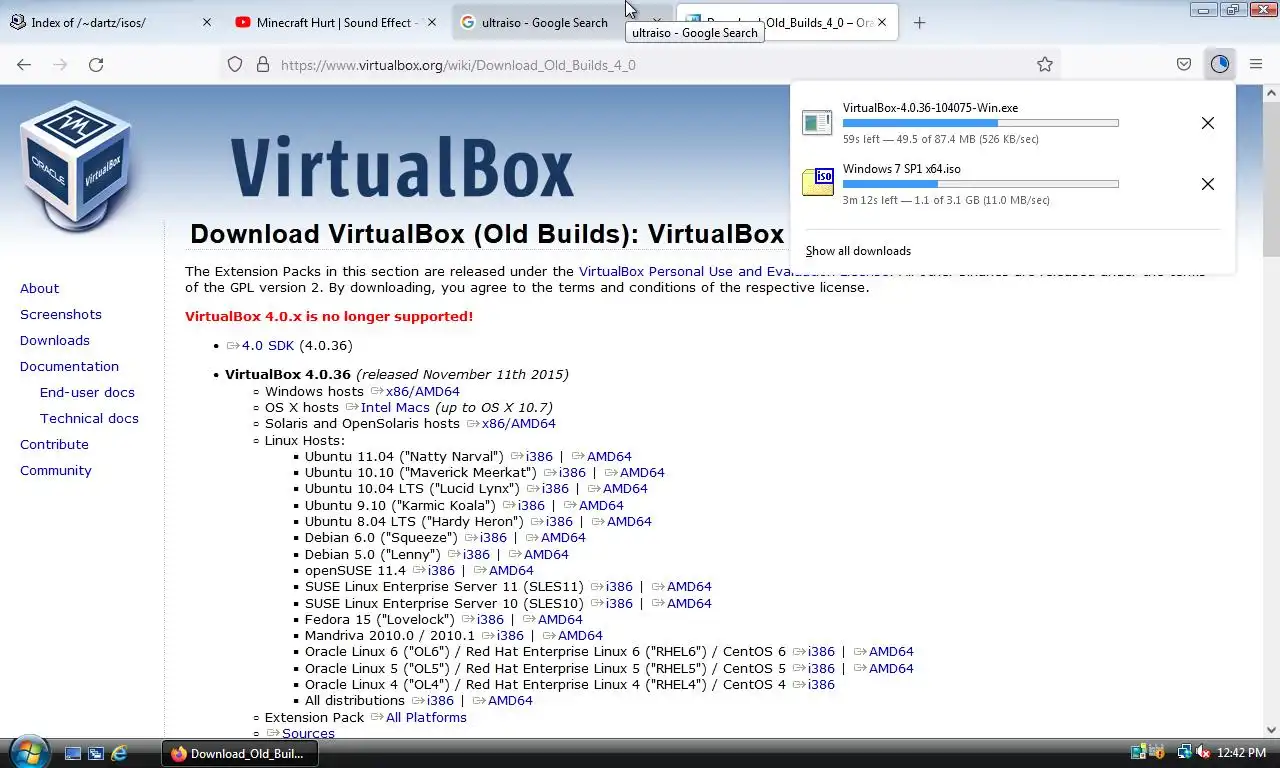This screenshot has width=1280, height=768.
Task: Download Ubuntu 11.04 Natty Narwhal i386
Action: 539,456
